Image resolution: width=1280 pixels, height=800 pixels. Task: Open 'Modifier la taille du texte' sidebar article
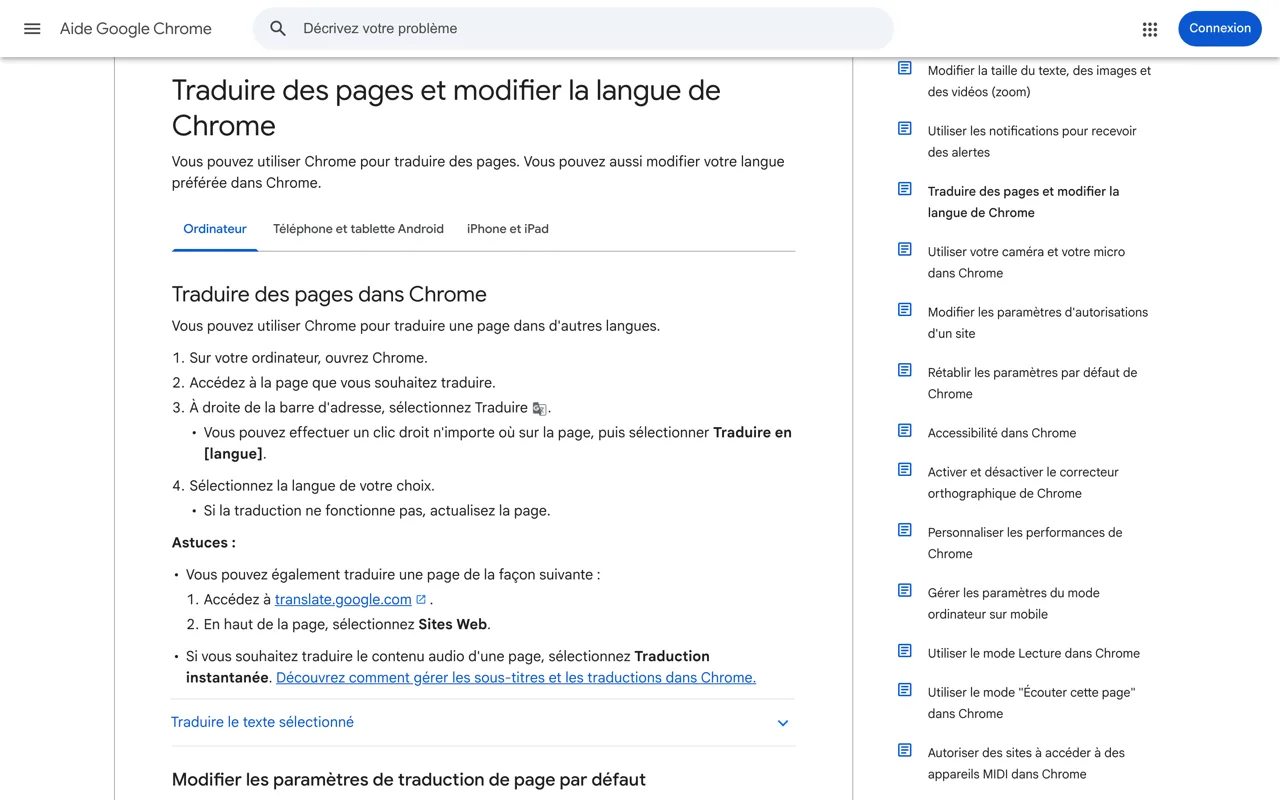pyautogui.click(x=1039, y=81)
